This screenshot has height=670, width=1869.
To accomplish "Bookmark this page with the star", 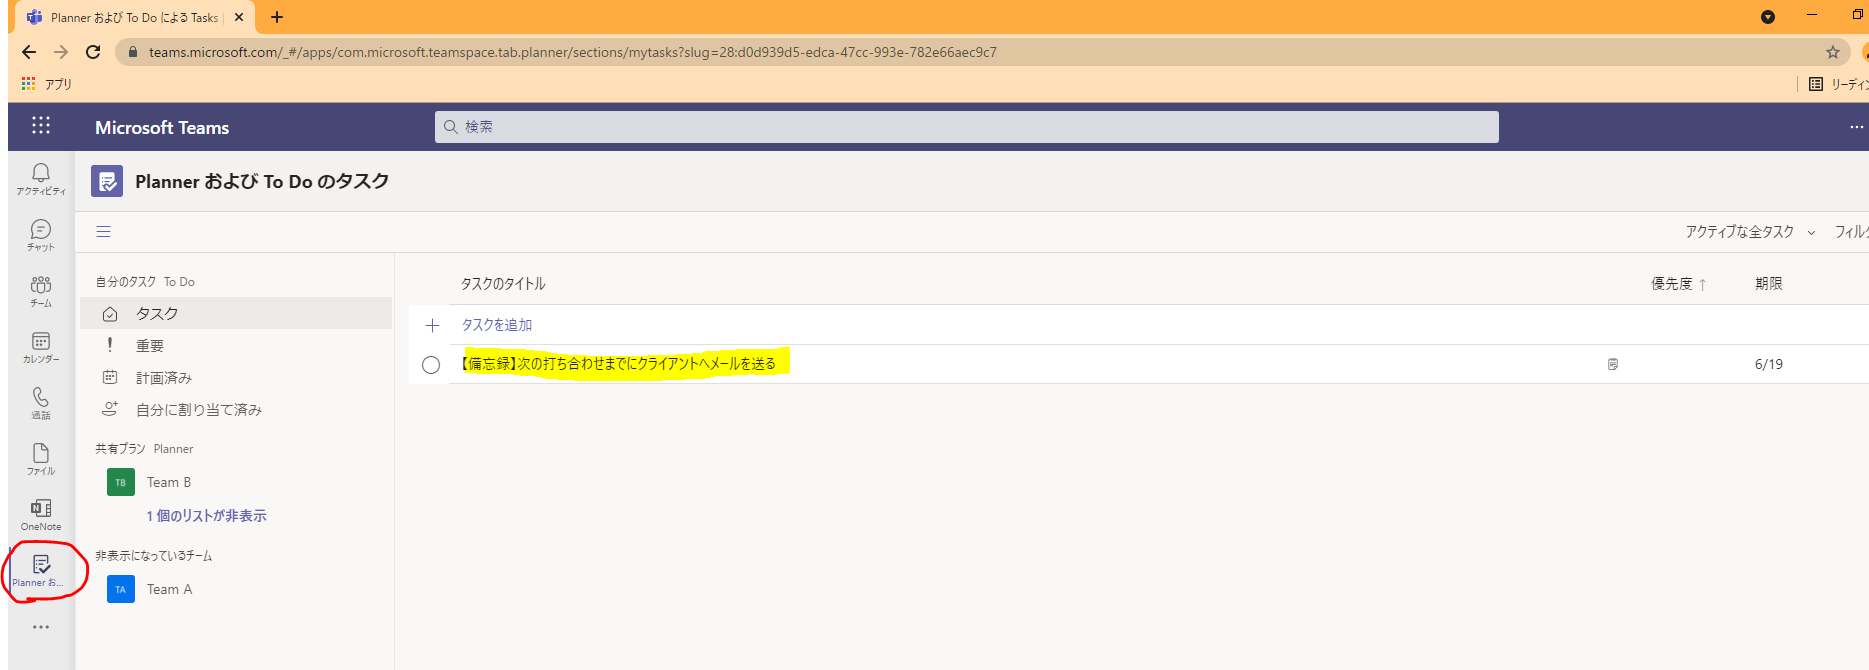I will pos(1833,52).
